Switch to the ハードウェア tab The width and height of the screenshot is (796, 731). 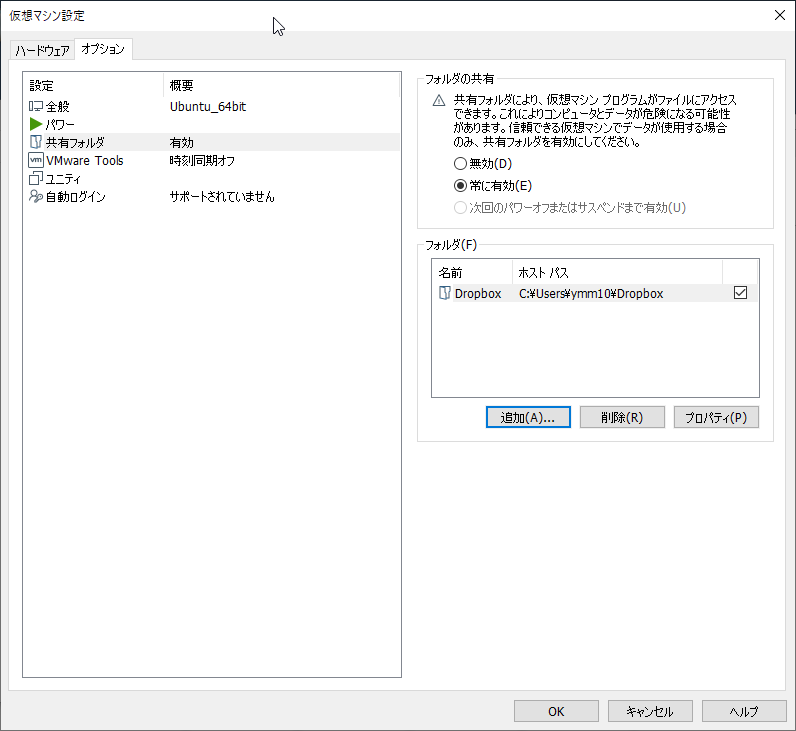coord(42,50)
